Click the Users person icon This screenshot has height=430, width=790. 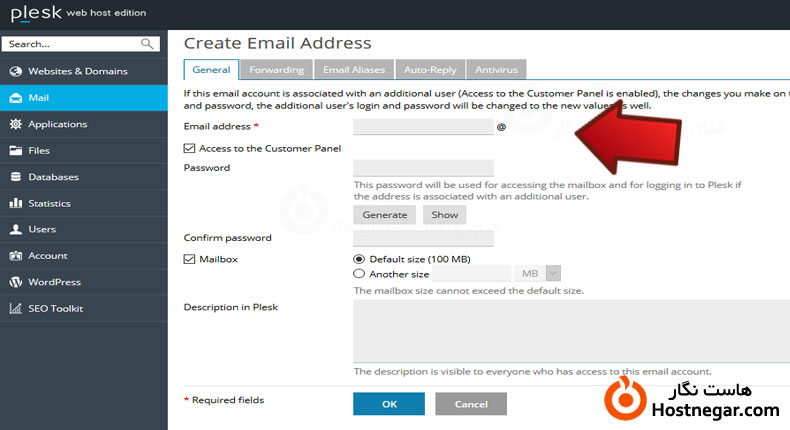pyautogui.click(x=16, y=229)
